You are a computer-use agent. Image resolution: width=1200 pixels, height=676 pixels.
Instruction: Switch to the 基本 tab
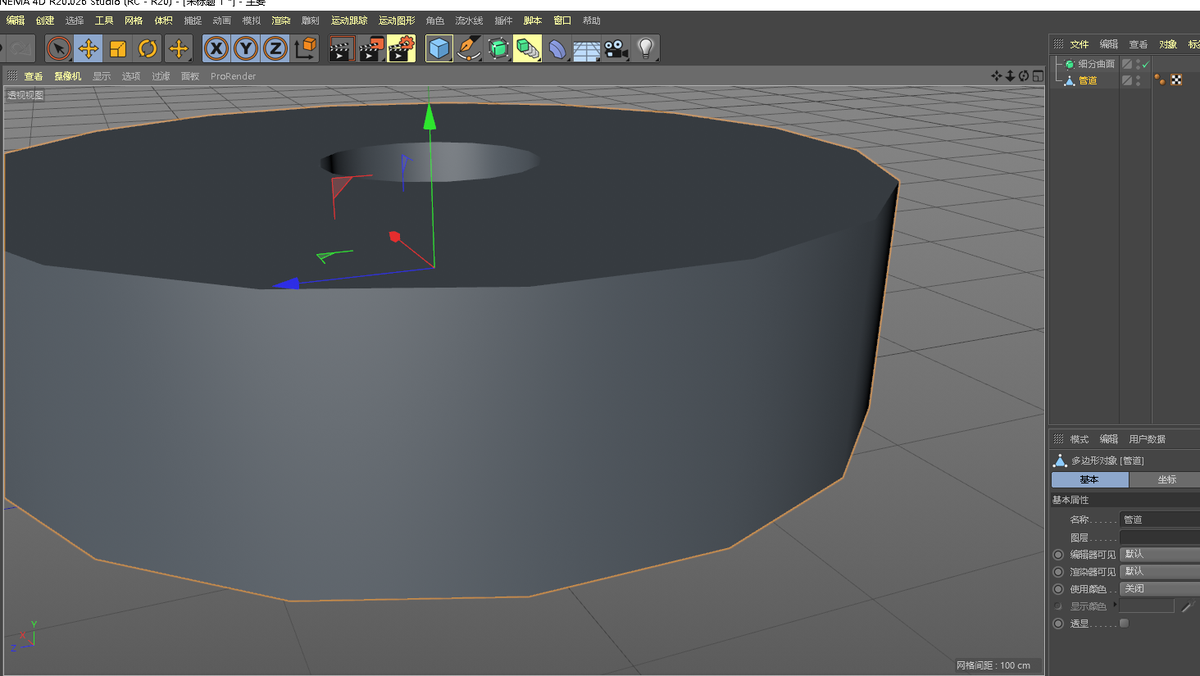[1089, 480]
